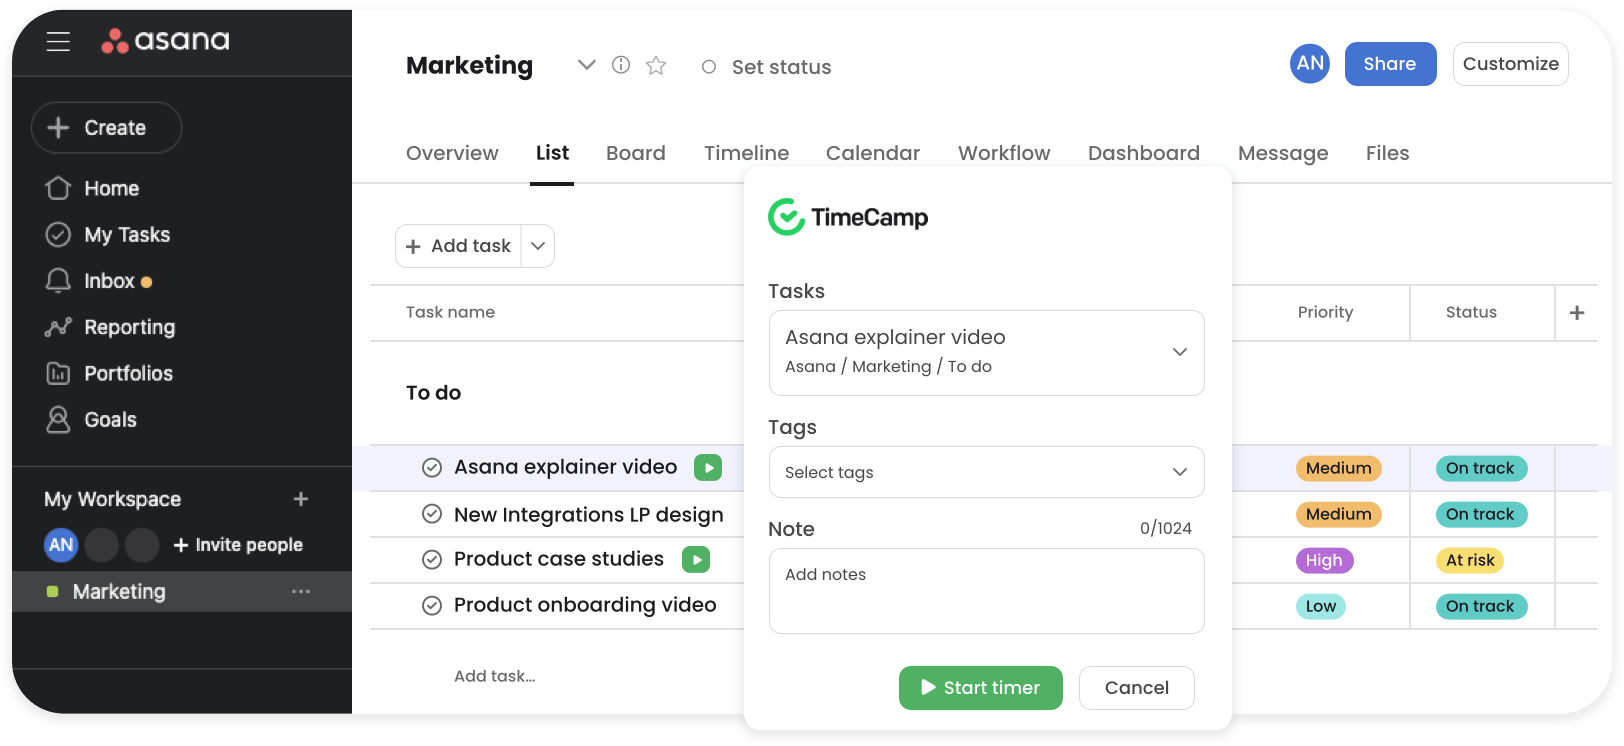This screenshot has width=1624, height=746.
Task: Switch to the Dashboard tab
Action: click(x=1144, y=153)
